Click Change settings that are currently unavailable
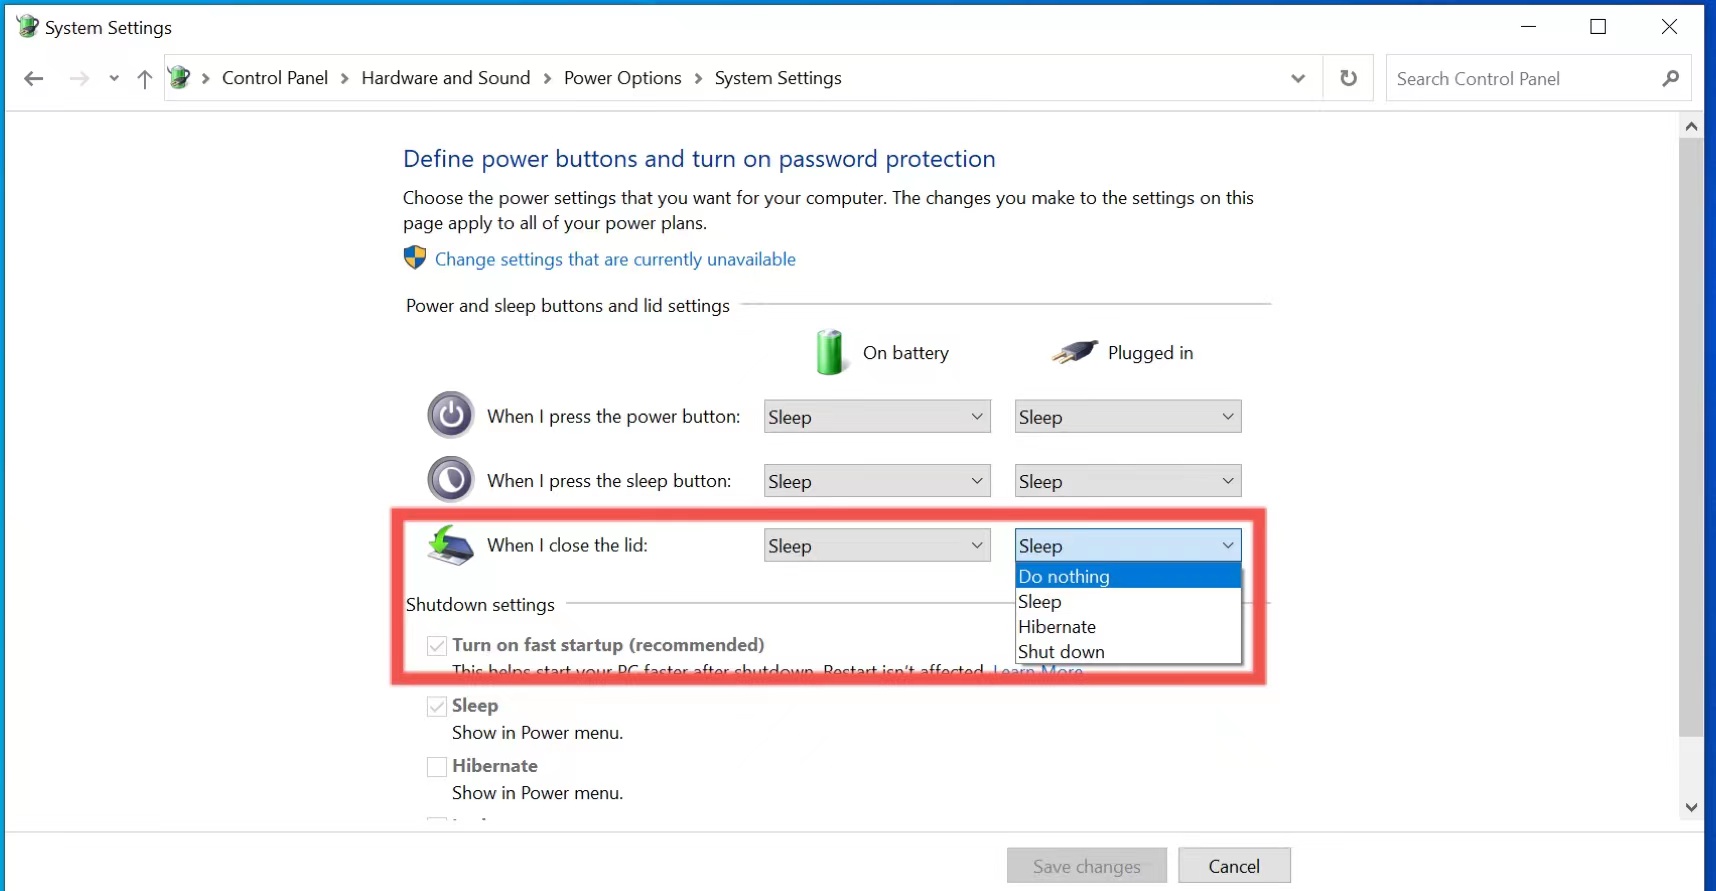Viewport: 1716px width, 891px height. click(x=615, y=259)
